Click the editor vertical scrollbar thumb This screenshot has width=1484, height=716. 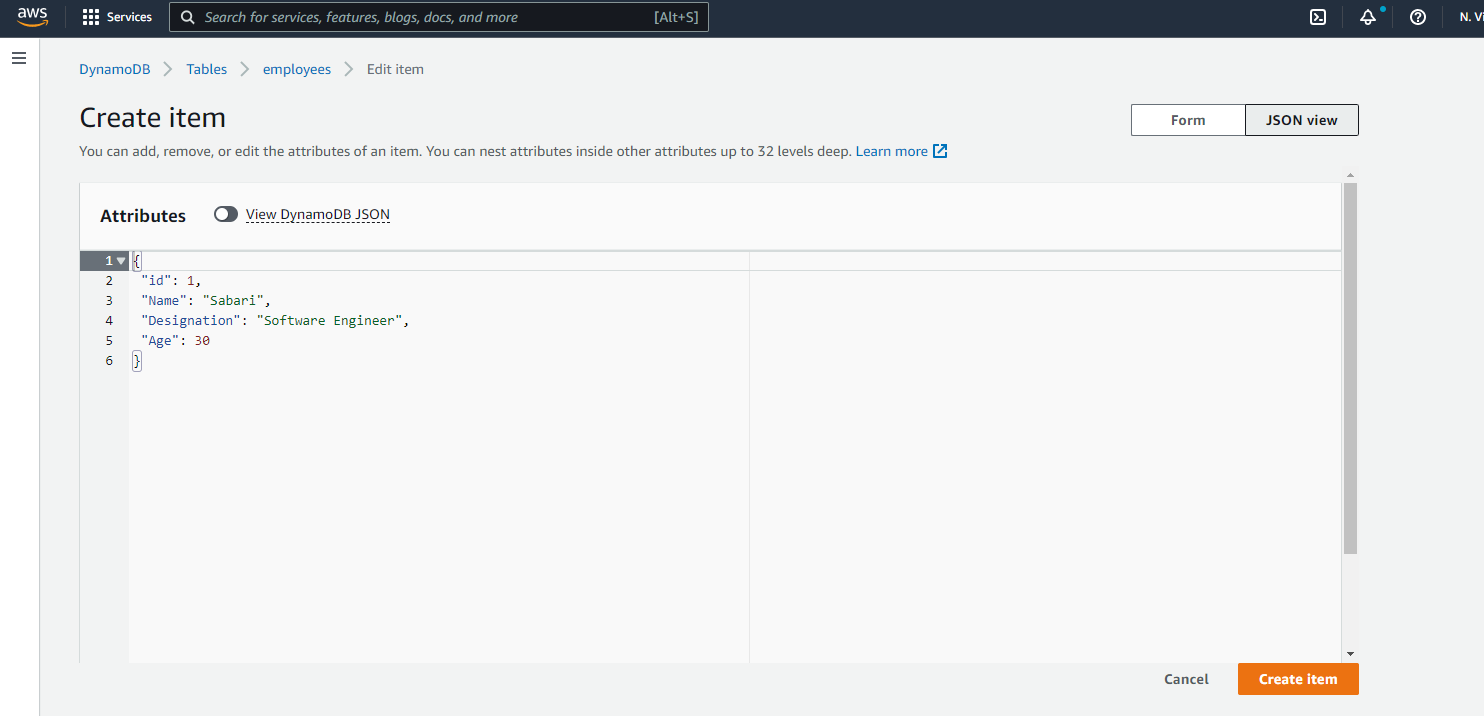click(1350, 368)
